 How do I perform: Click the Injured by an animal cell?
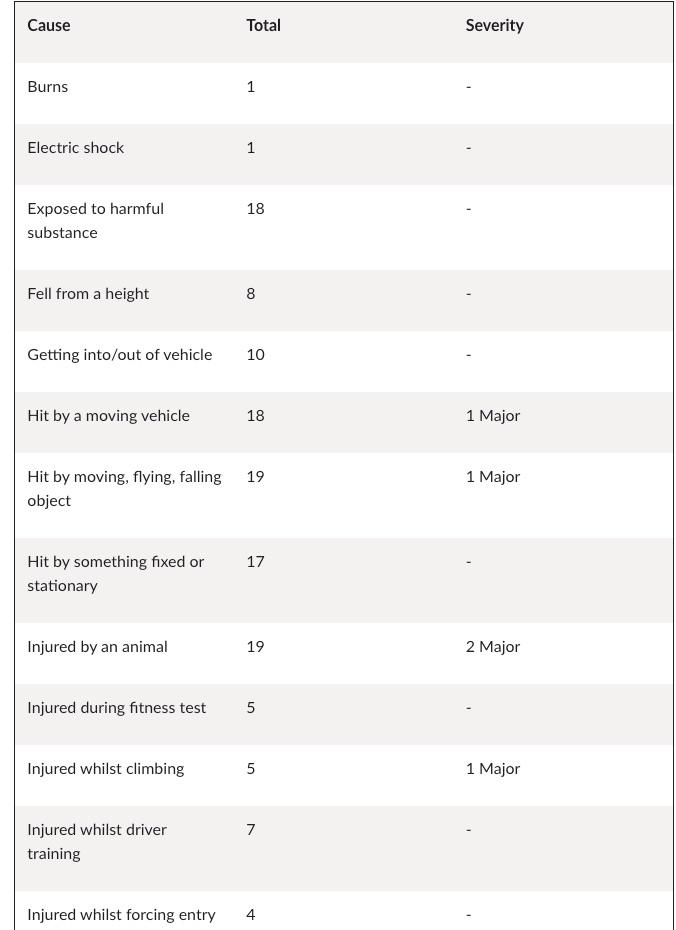point(97,647)
